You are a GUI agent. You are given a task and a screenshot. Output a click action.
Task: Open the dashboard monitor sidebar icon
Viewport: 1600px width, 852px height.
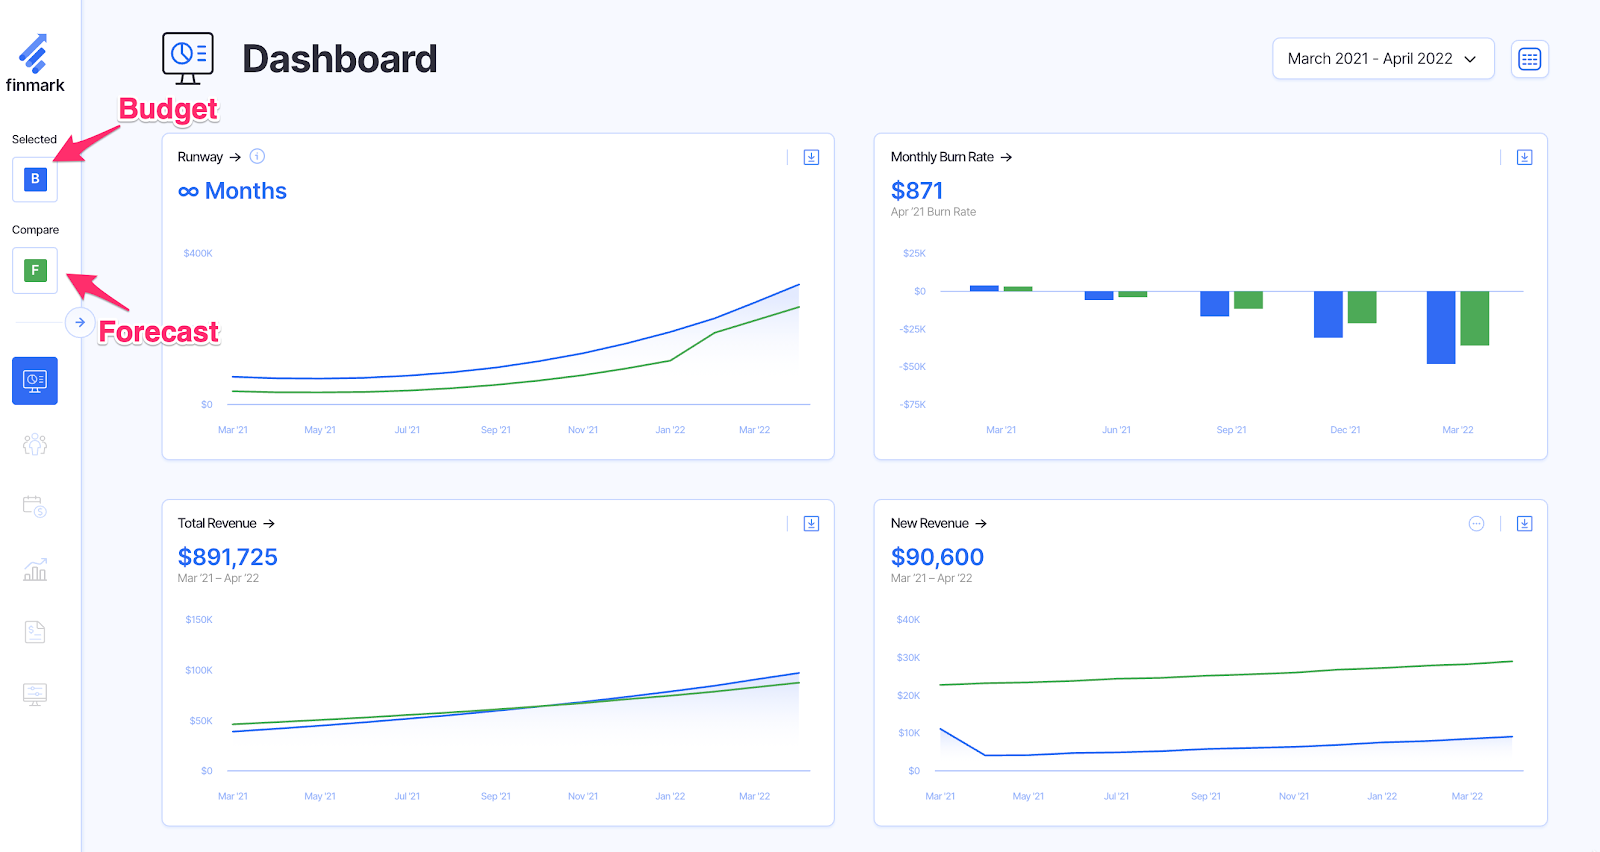(35, 380)
